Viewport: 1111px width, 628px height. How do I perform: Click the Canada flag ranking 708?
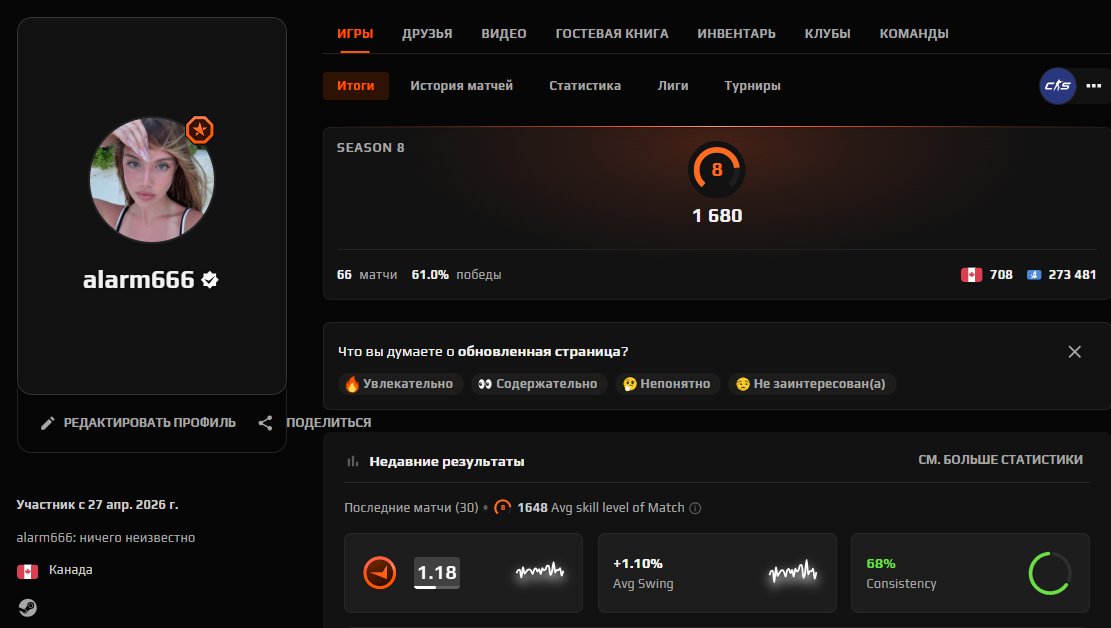tap(971, 274)
